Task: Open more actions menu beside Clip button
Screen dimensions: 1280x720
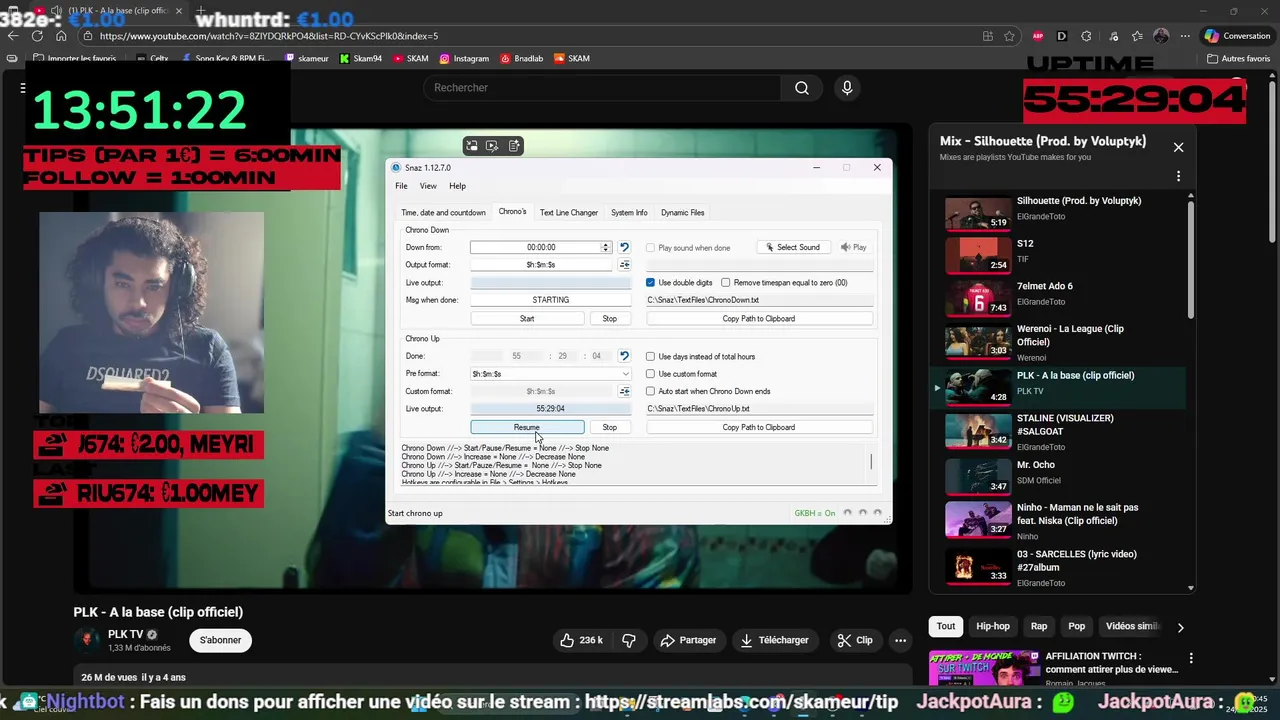Action: [900, 640]
